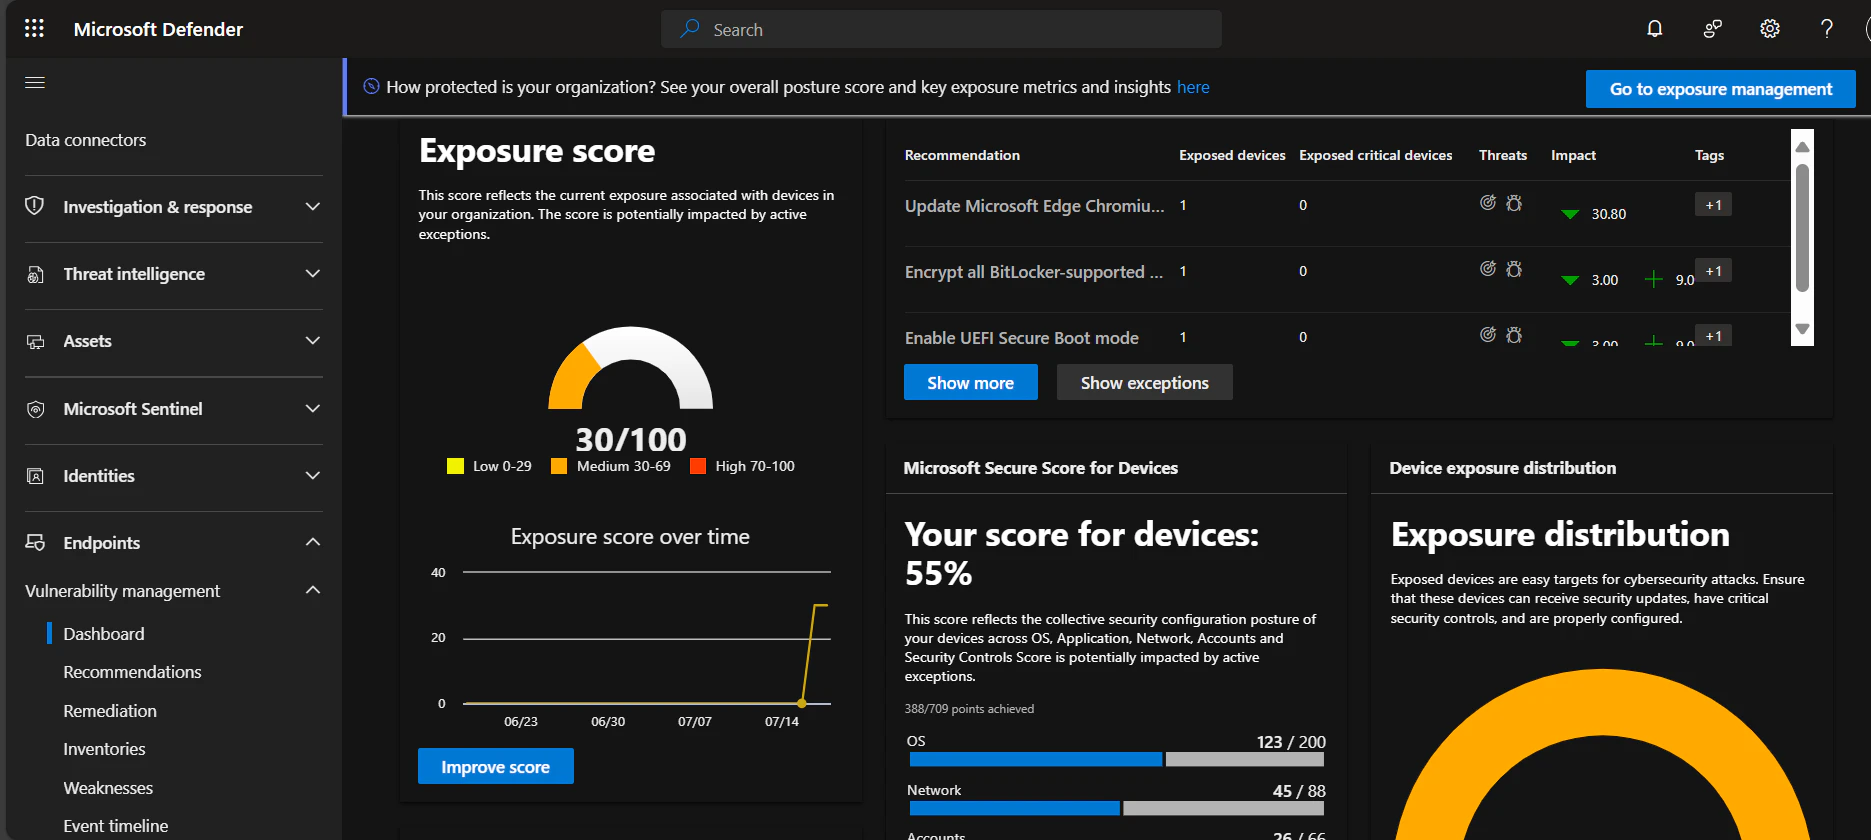
Task: Click the orange Medium 30-69 legend swatch
Action: coord(559,466)
